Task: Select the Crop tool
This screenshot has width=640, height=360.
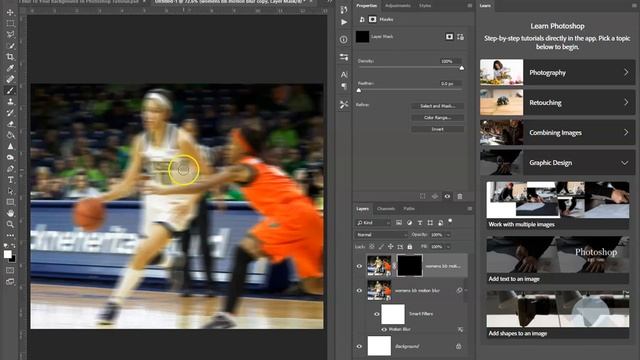Action: 10,57
